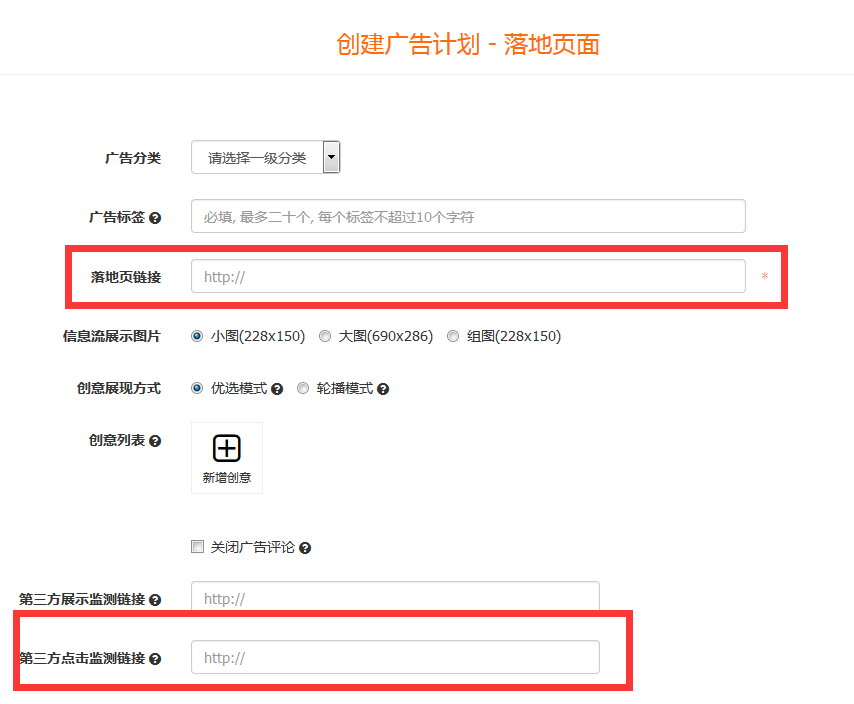Click the help icon beside 轮播模式
Screen dimensions: 854x704
pyautogui.click(x=383, y=389)
